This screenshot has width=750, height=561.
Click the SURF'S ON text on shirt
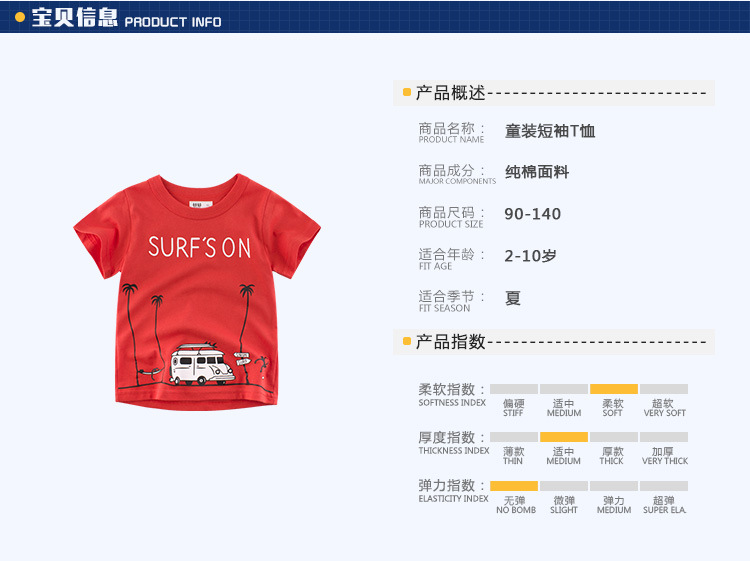click(199, 247)
